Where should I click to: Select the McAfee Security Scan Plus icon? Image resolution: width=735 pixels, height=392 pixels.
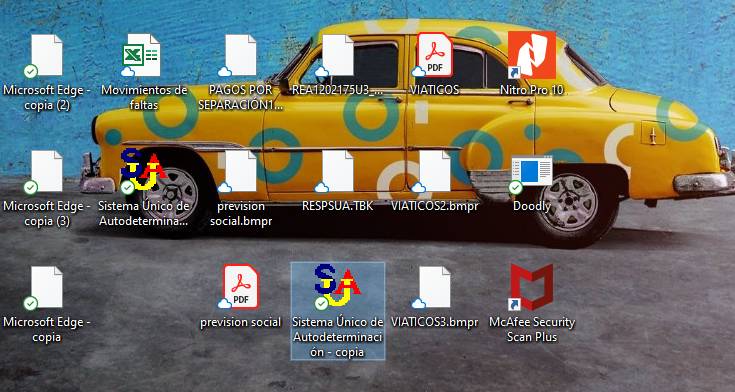[532, 287]
